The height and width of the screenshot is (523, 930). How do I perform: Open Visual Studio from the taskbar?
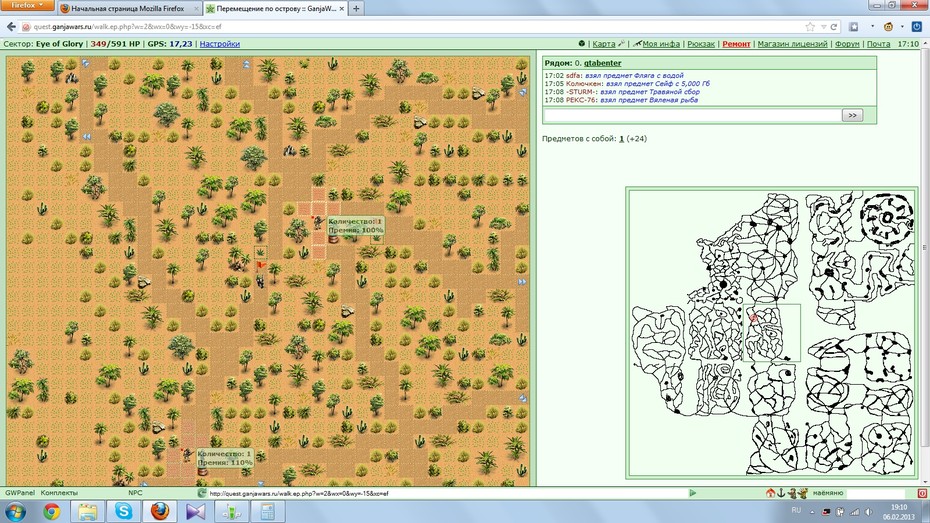point(195,511)
